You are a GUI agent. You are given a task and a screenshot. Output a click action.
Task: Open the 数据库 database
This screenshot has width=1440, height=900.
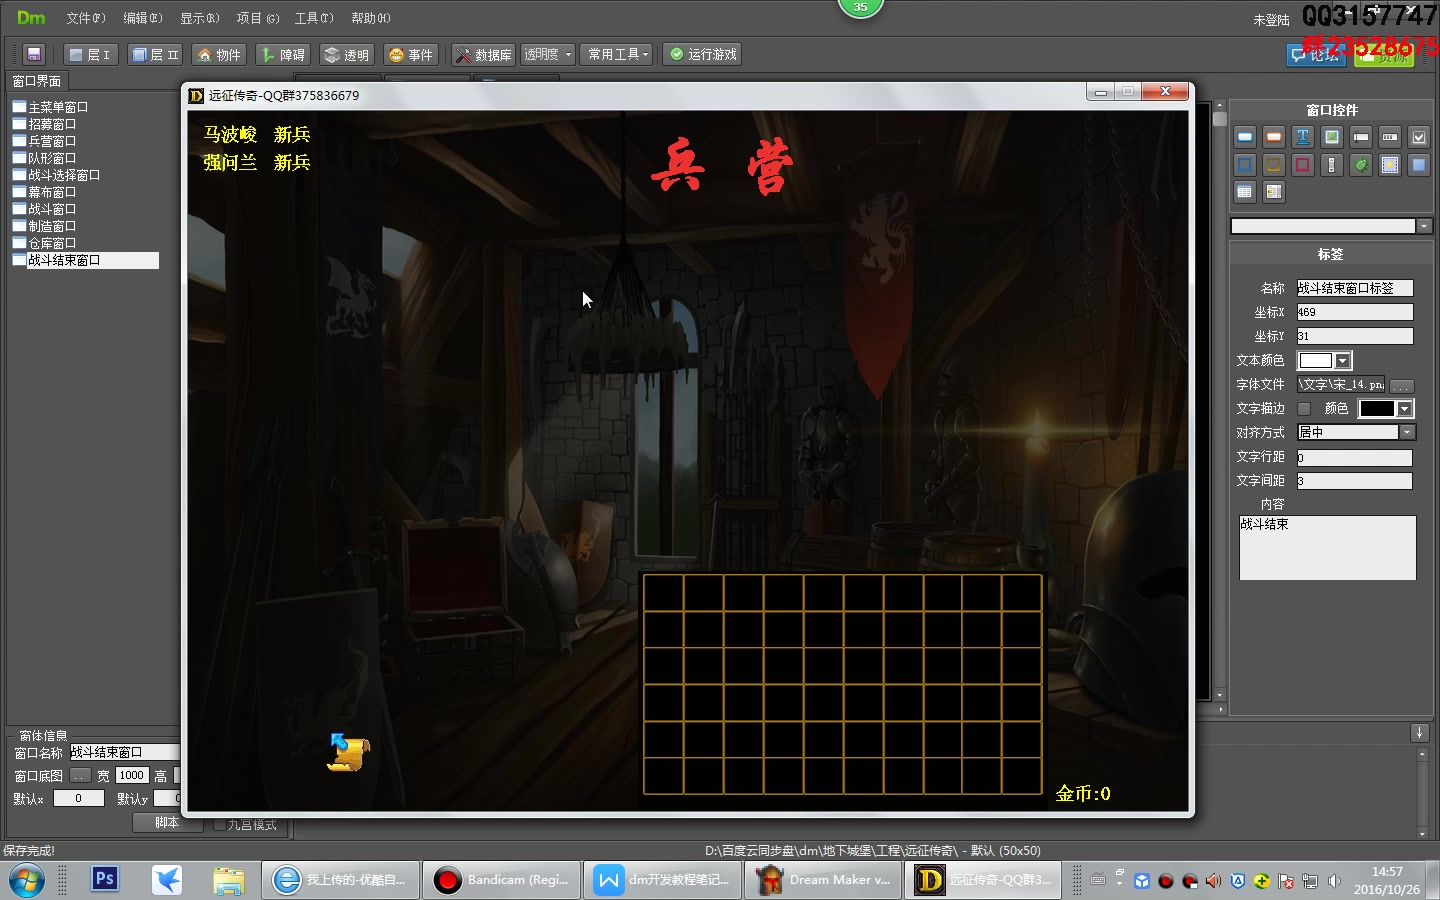(x=483, y=54)
